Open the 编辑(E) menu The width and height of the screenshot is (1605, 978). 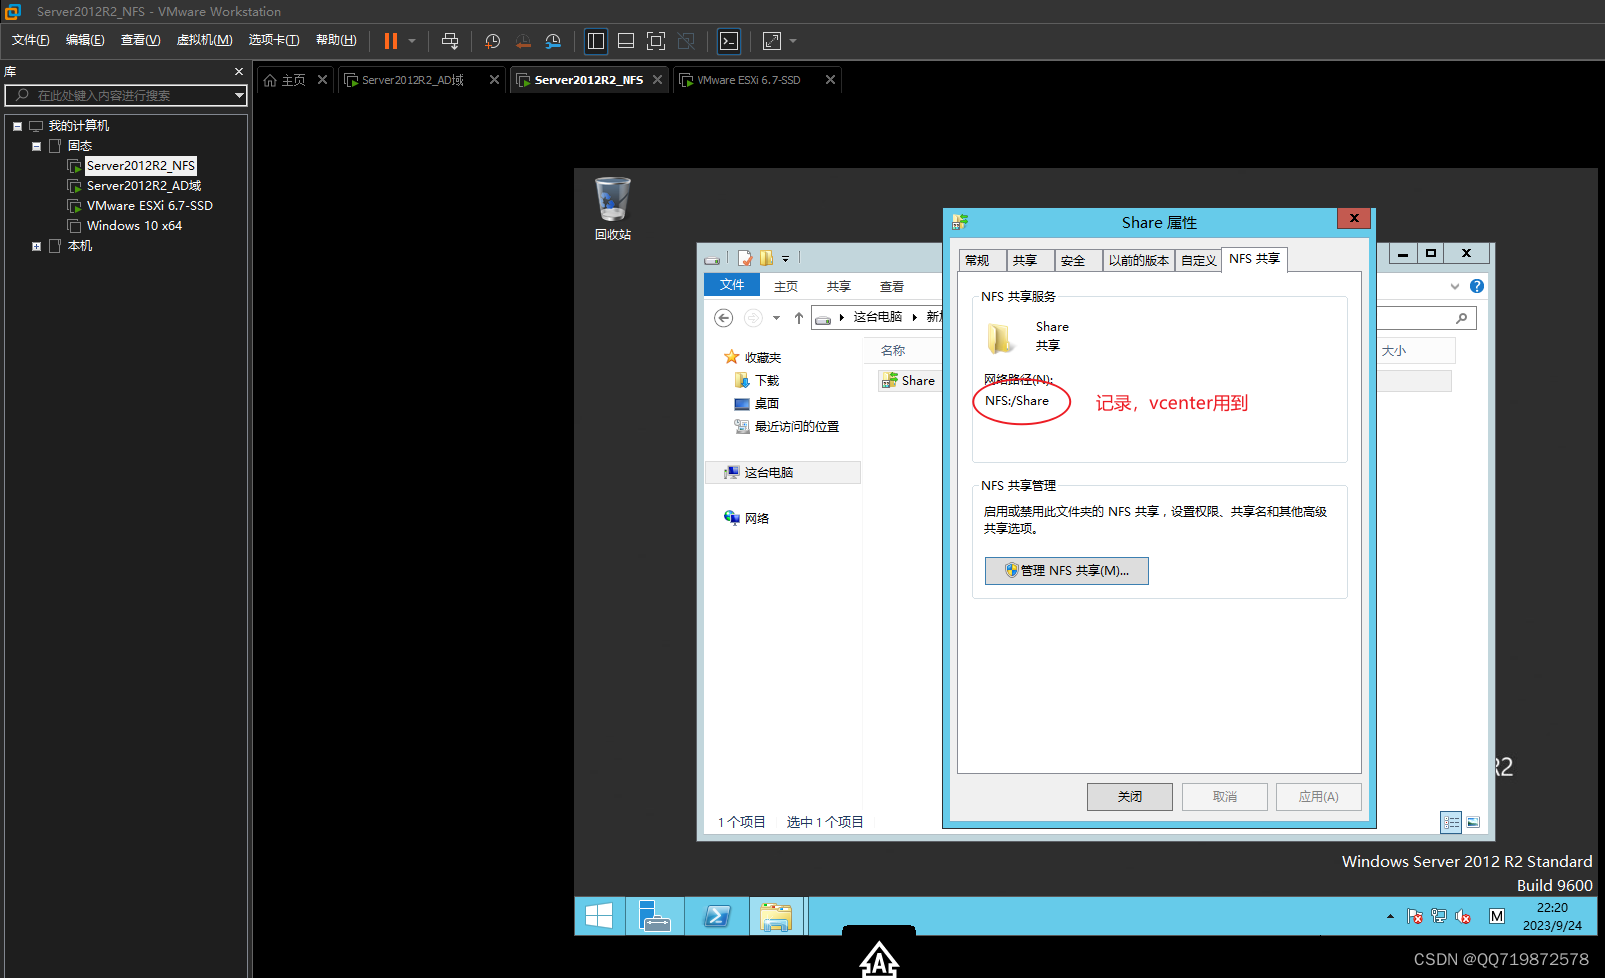(x=85, y=40)
